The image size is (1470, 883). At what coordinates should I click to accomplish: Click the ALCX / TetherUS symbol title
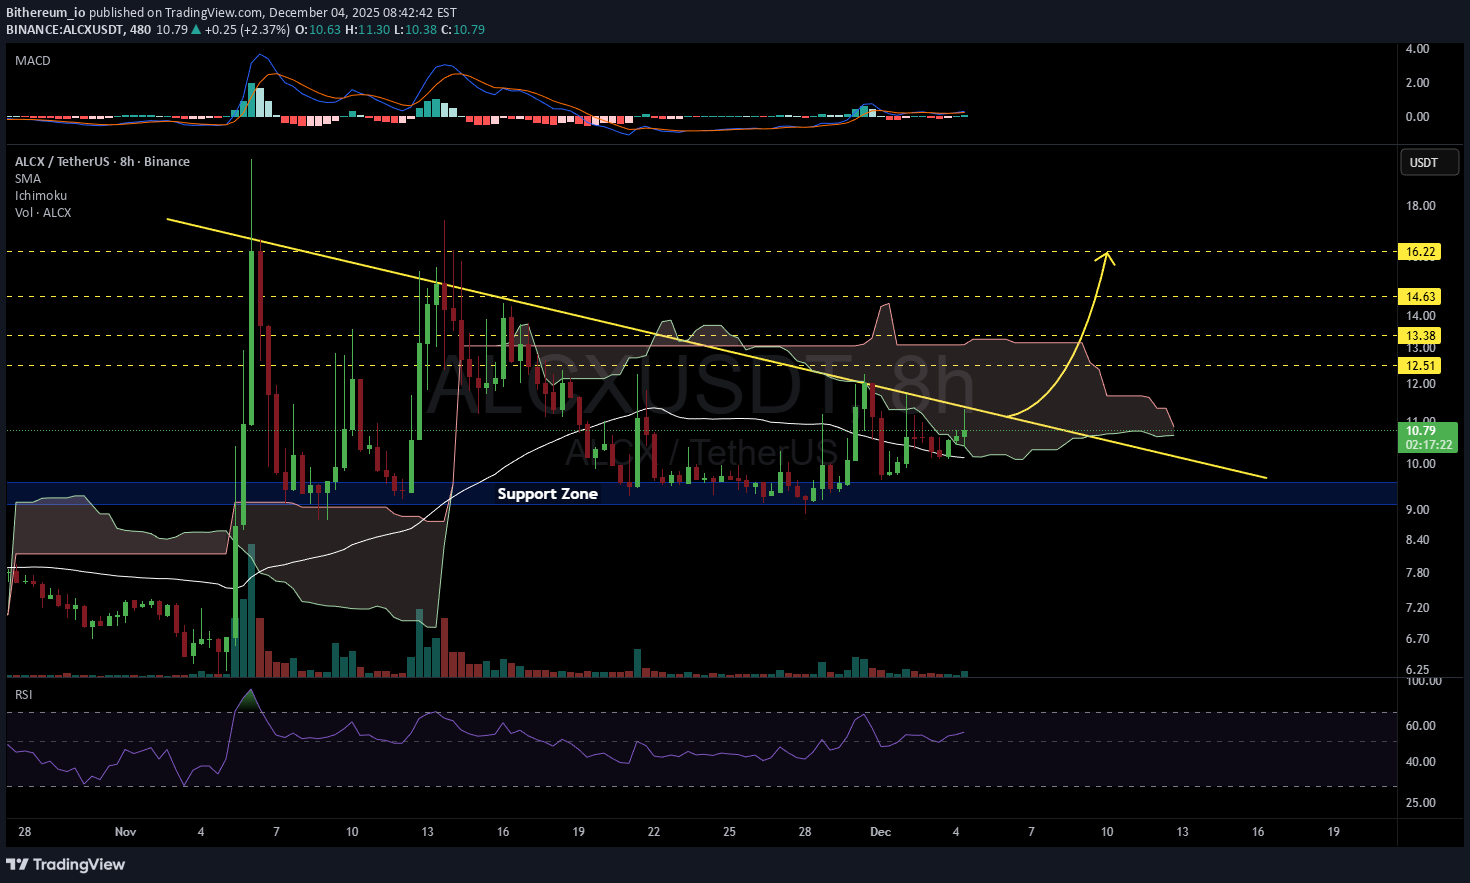[x=102, y=162]
